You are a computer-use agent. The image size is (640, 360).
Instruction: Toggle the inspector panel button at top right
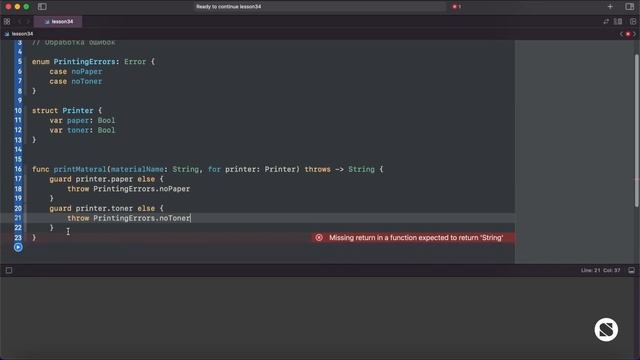629,7
